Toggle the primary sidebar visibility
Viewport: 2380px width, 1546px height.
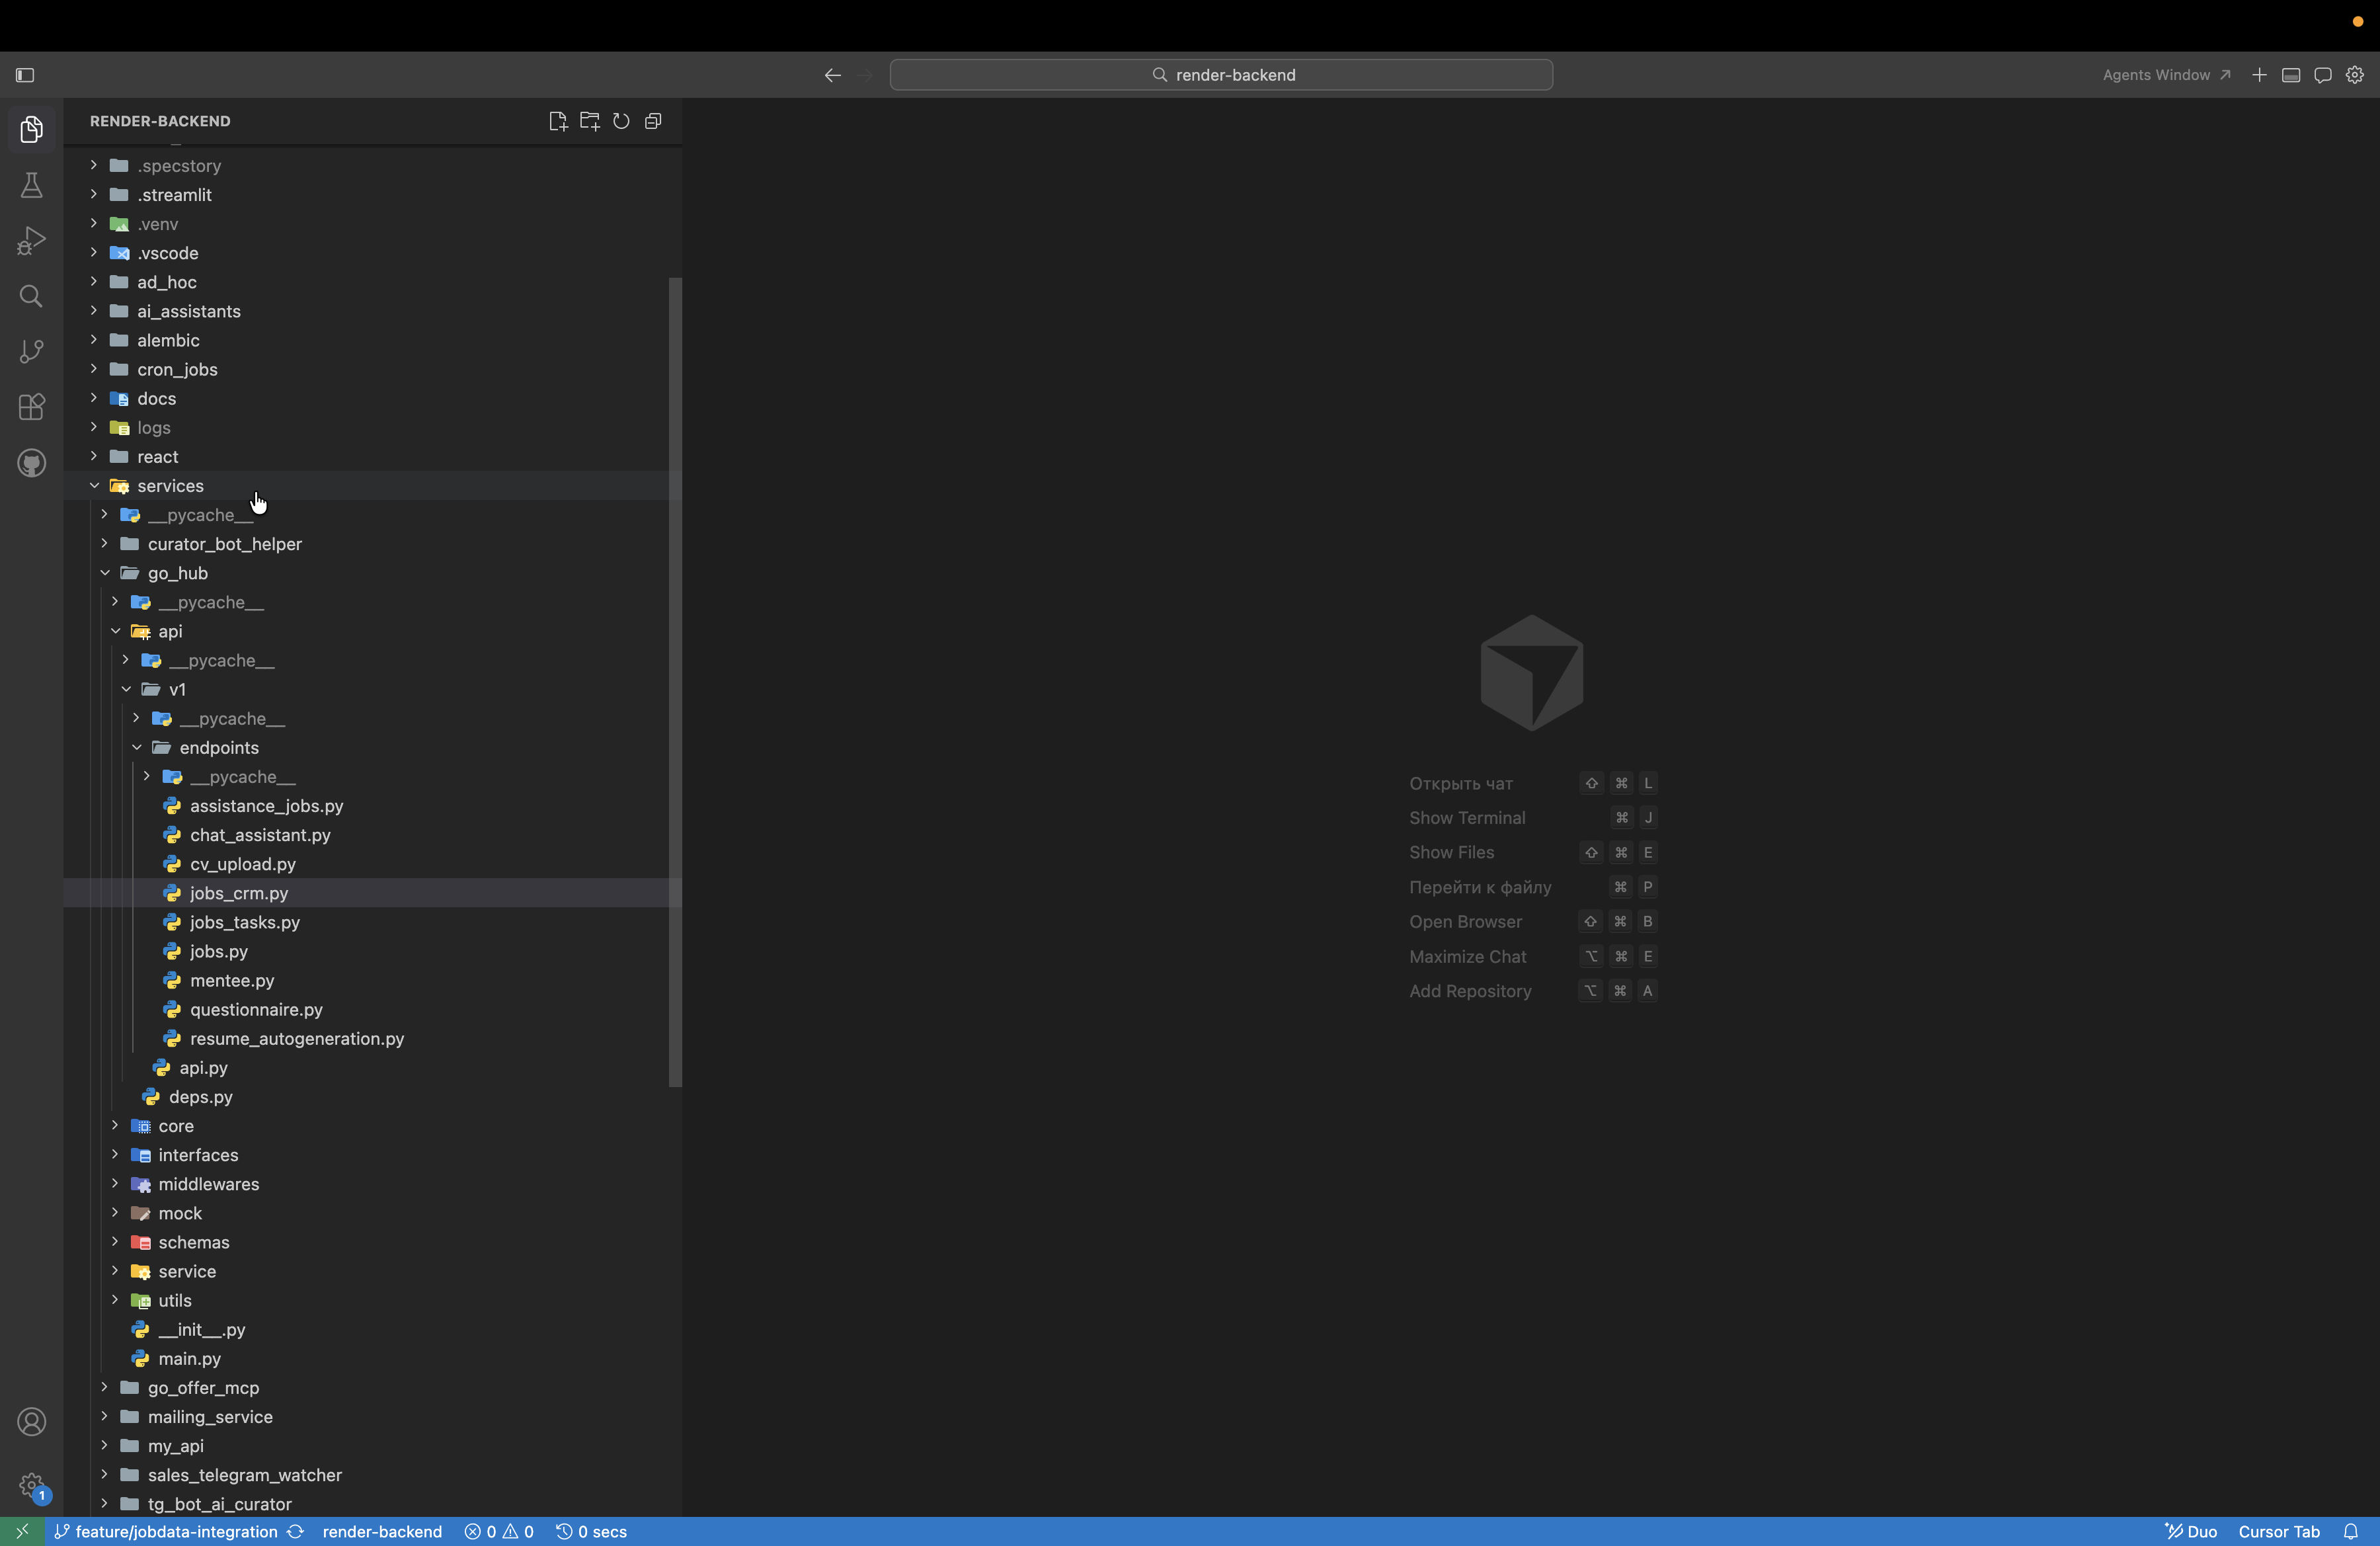coord(25,75)
